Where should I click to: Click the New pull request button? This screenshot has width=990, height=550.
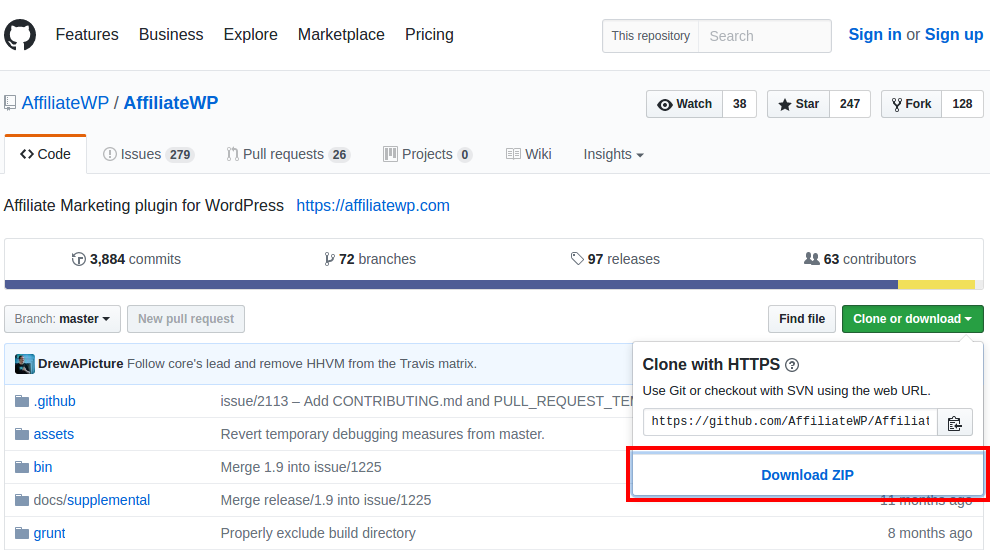coord(186,319)
